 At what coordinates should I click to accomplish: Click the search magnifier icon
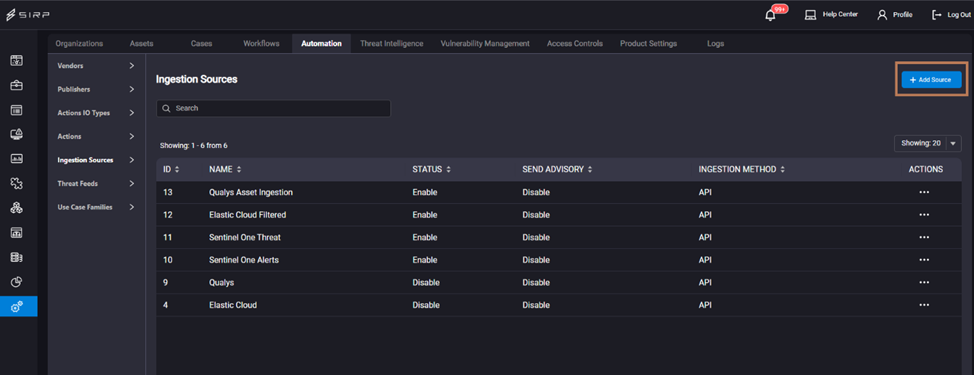point(166,108)
